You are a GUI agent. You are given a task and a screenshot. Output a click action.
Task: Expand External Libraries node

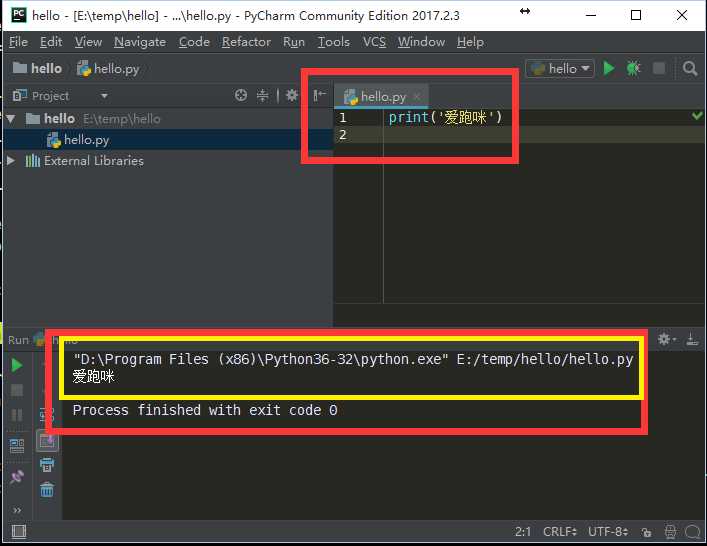pyautogui.click(x=11, y=161)
